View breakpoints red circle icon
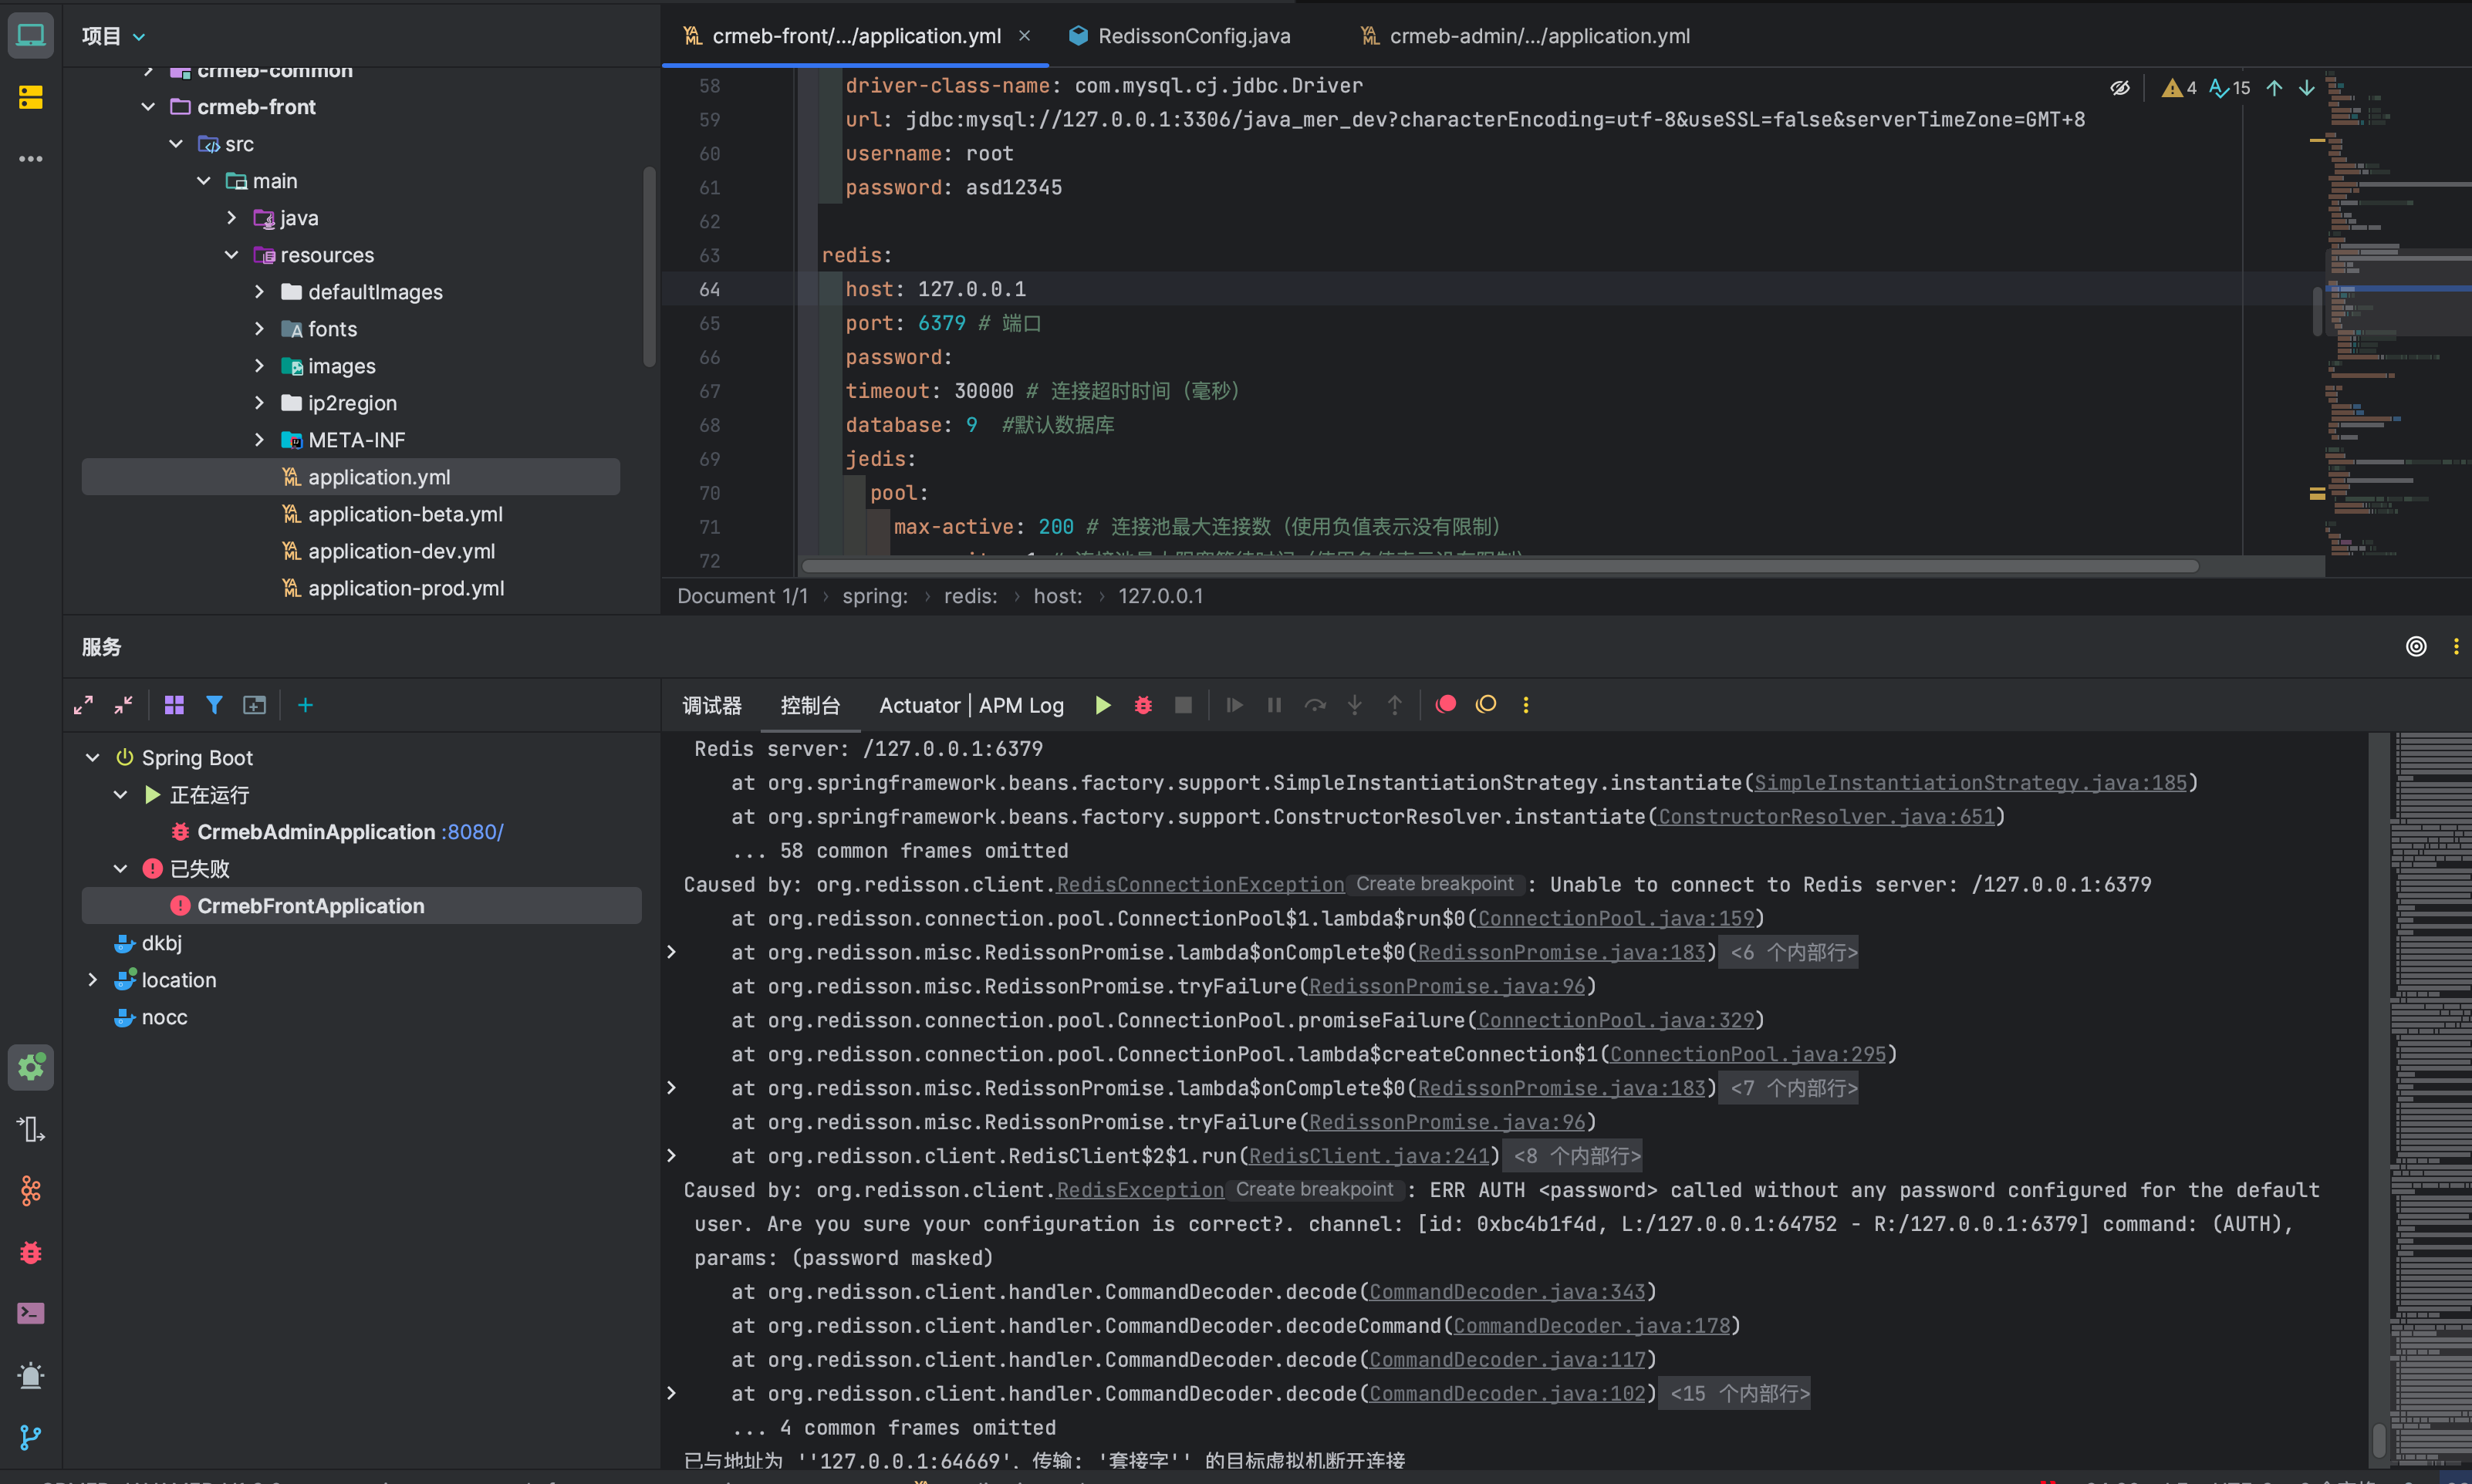Image resolution: width=2472 pixels, height=1484 pixels. [1446, 704]
